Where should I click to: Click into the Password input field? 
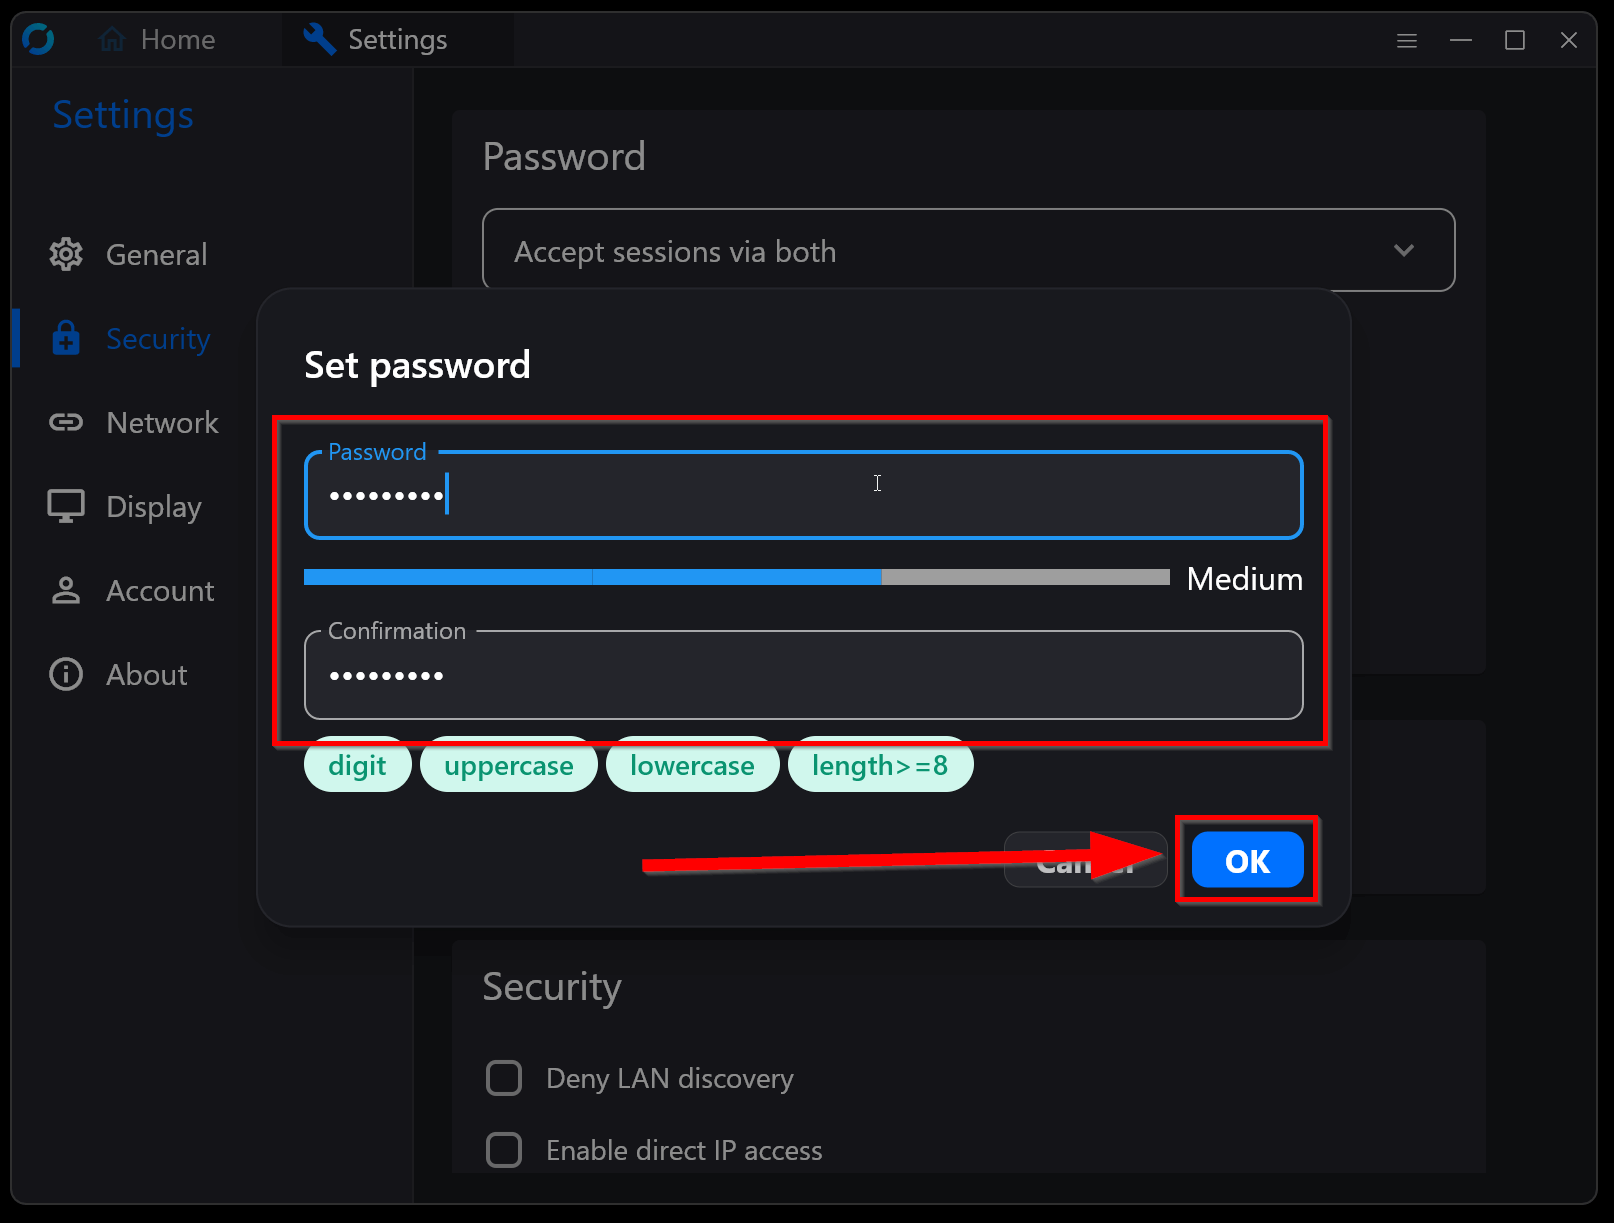[x=803, y=495]
